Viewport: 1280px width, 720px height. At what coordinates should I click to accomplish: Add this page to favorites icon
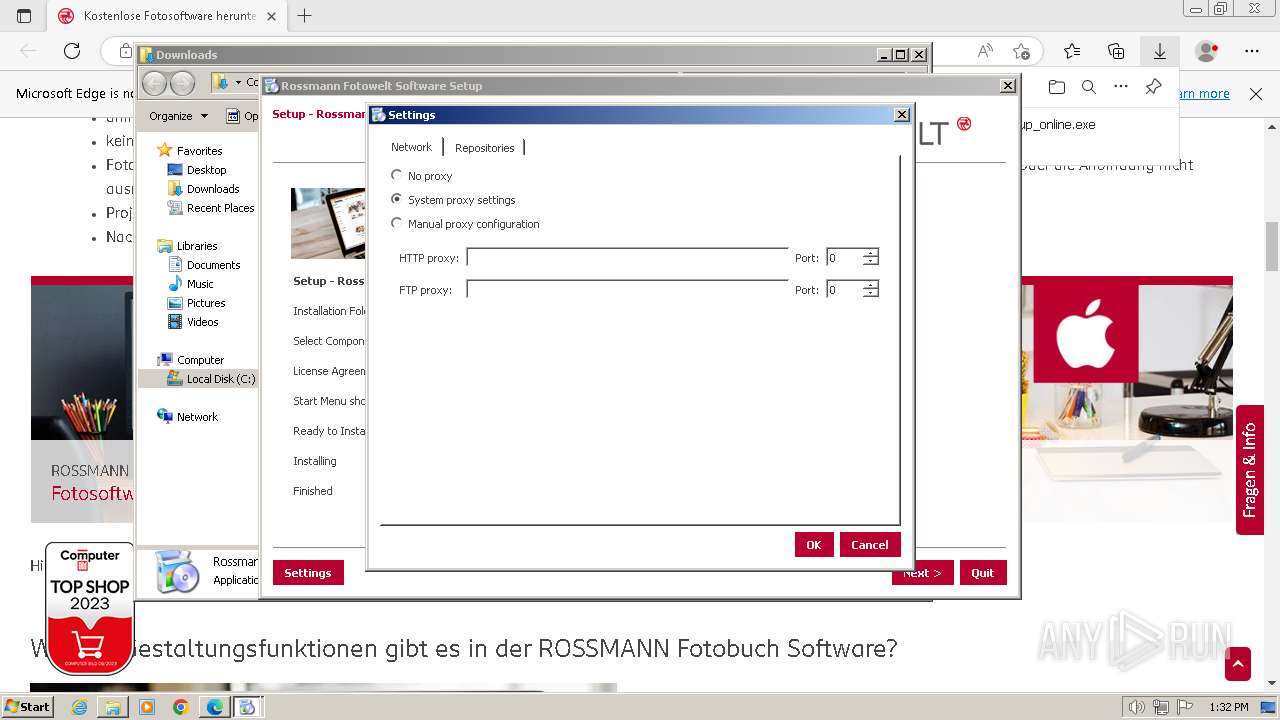(1021, 51)
